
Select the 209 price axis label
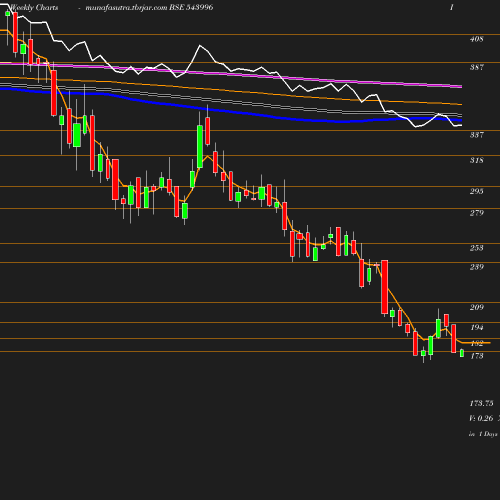(476, 307)
